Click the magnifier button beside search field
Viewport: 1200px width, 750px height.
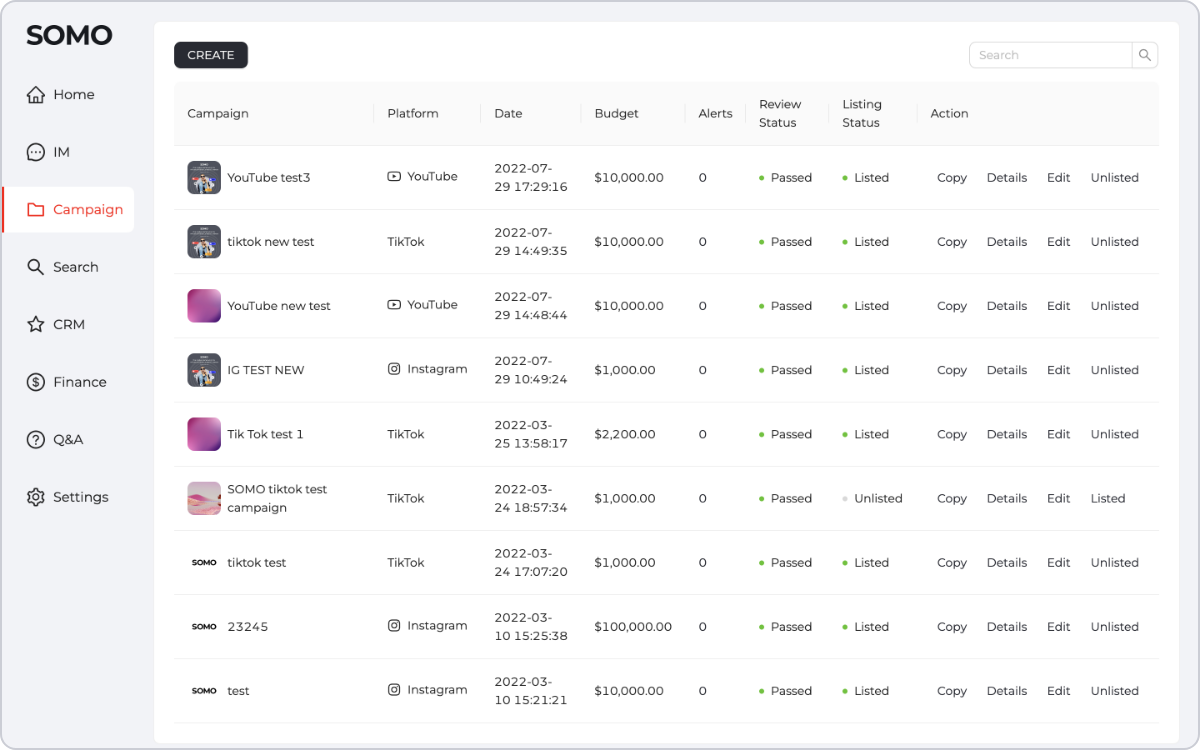coord(1145,55)
